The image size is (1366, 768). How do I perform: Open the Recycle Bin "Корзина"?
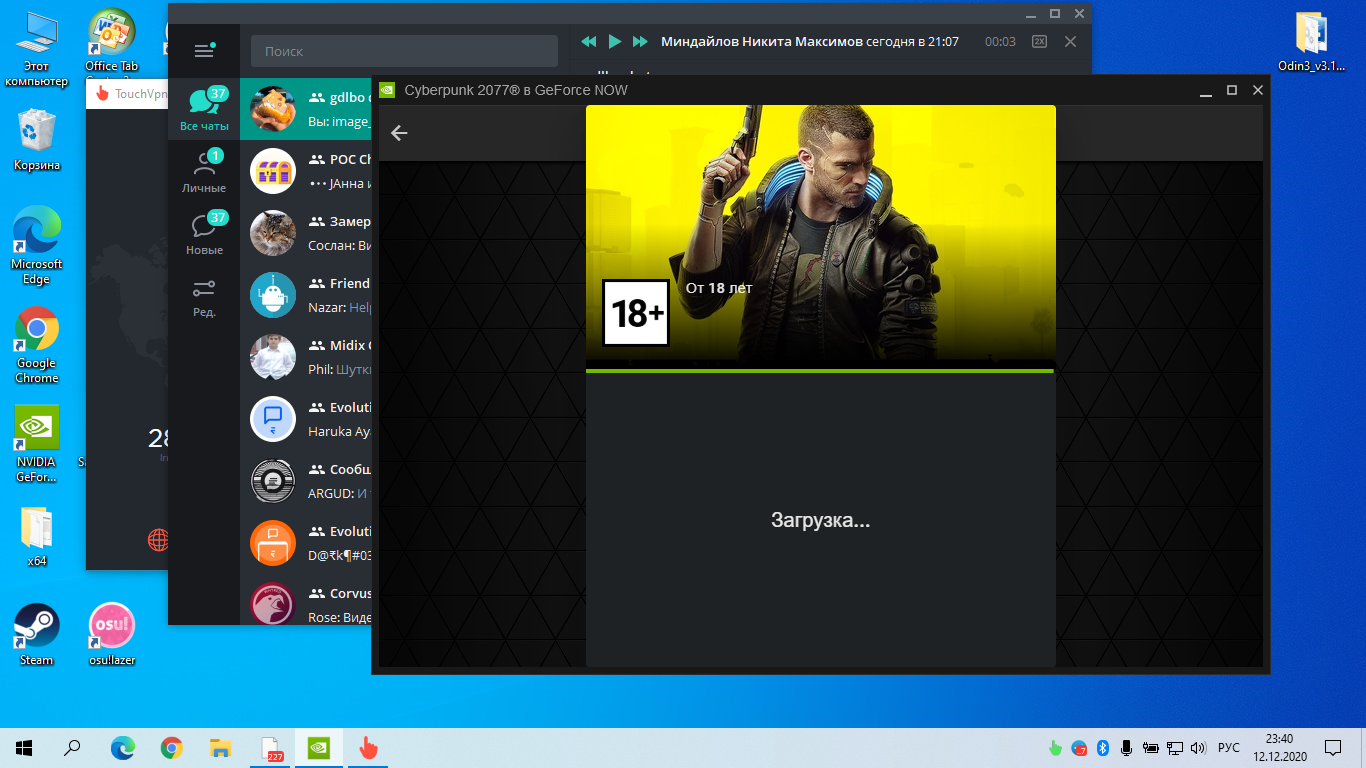tap(37, 140)
